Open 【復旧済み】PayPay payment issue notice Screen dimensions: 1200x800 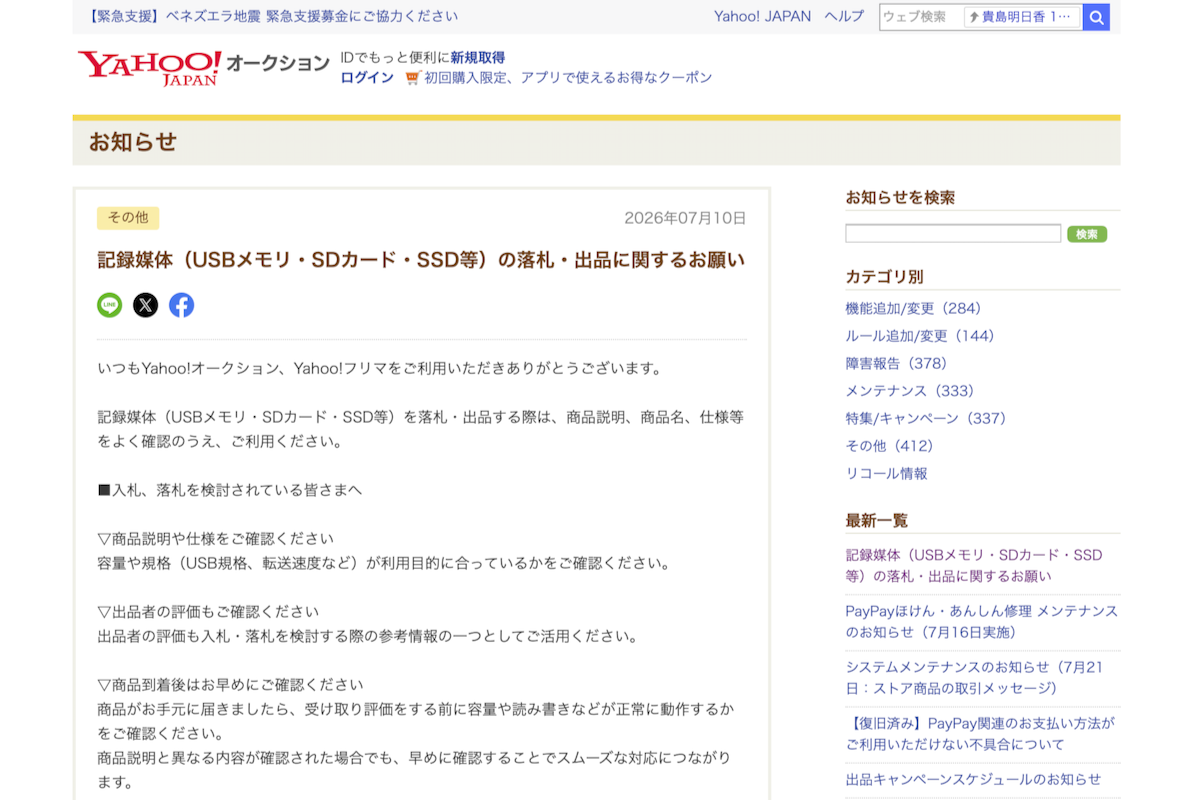click(980, 733)
